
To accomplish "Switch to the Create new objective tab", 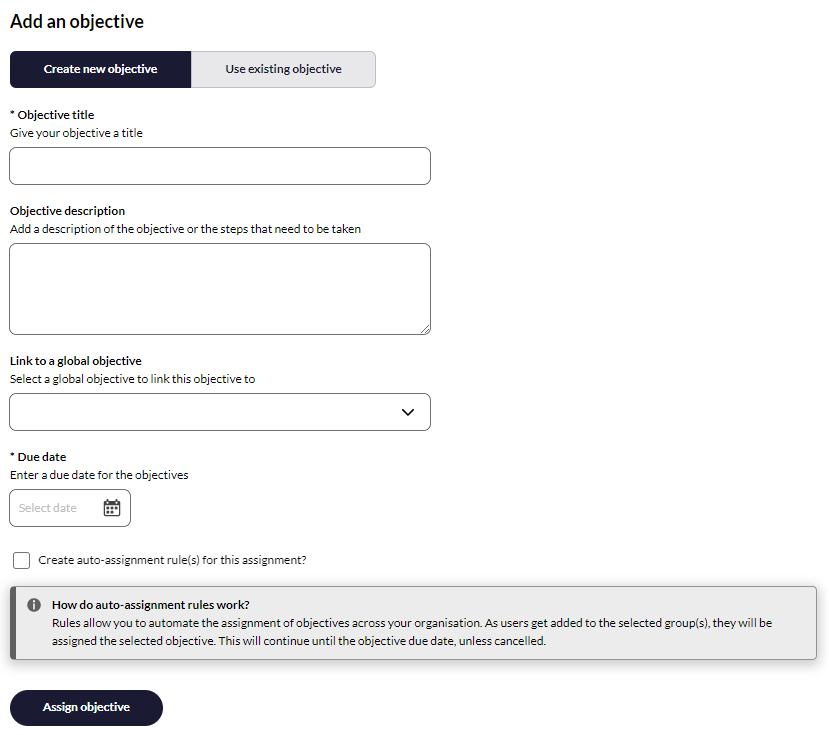I will (100, 70).
